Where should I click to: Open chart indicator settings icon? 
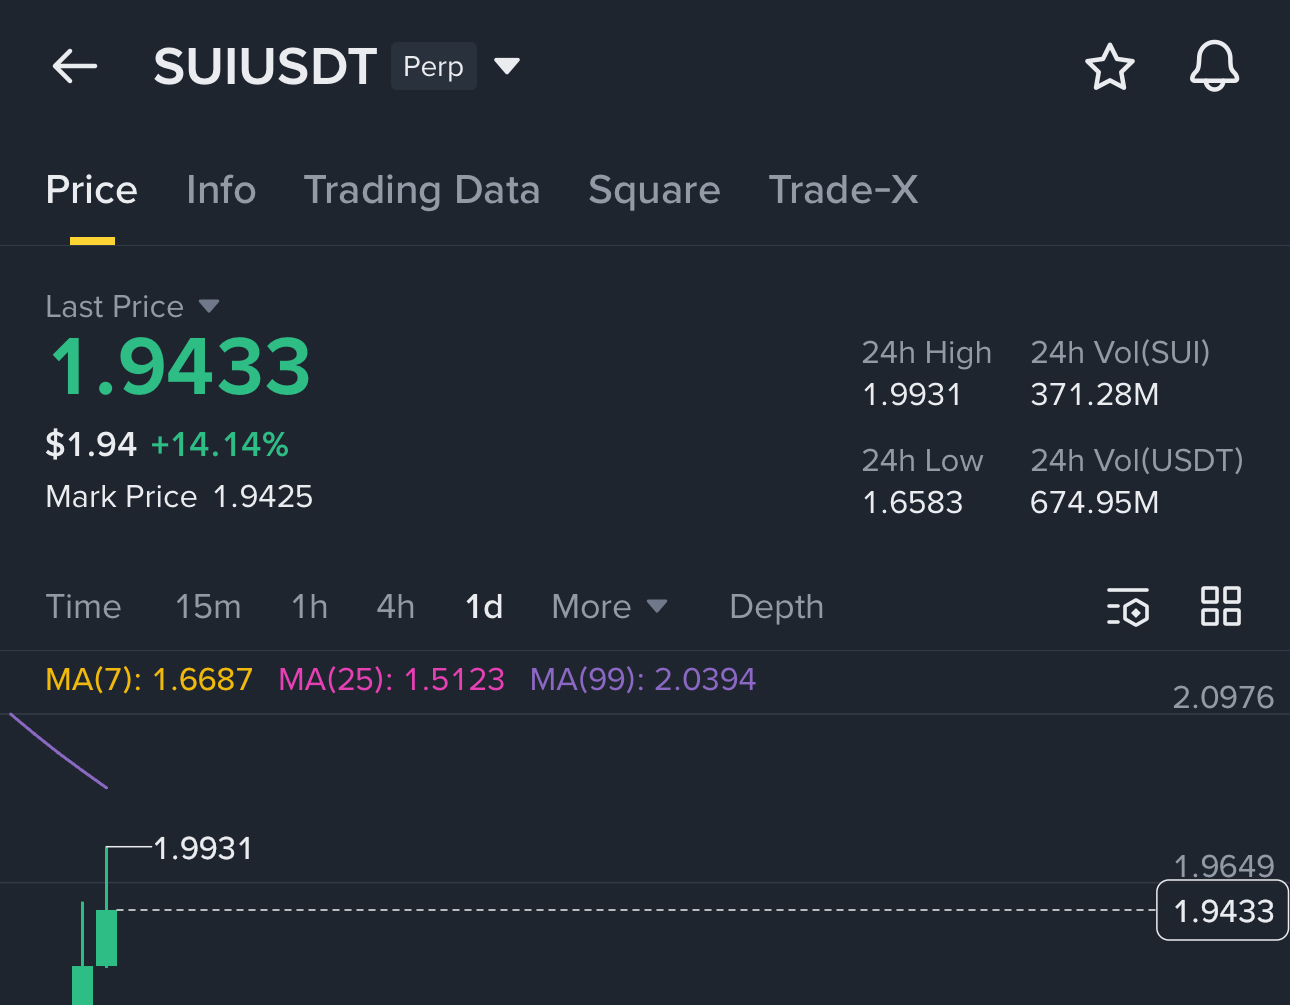pyautogui.click(x=1128, y=607)
